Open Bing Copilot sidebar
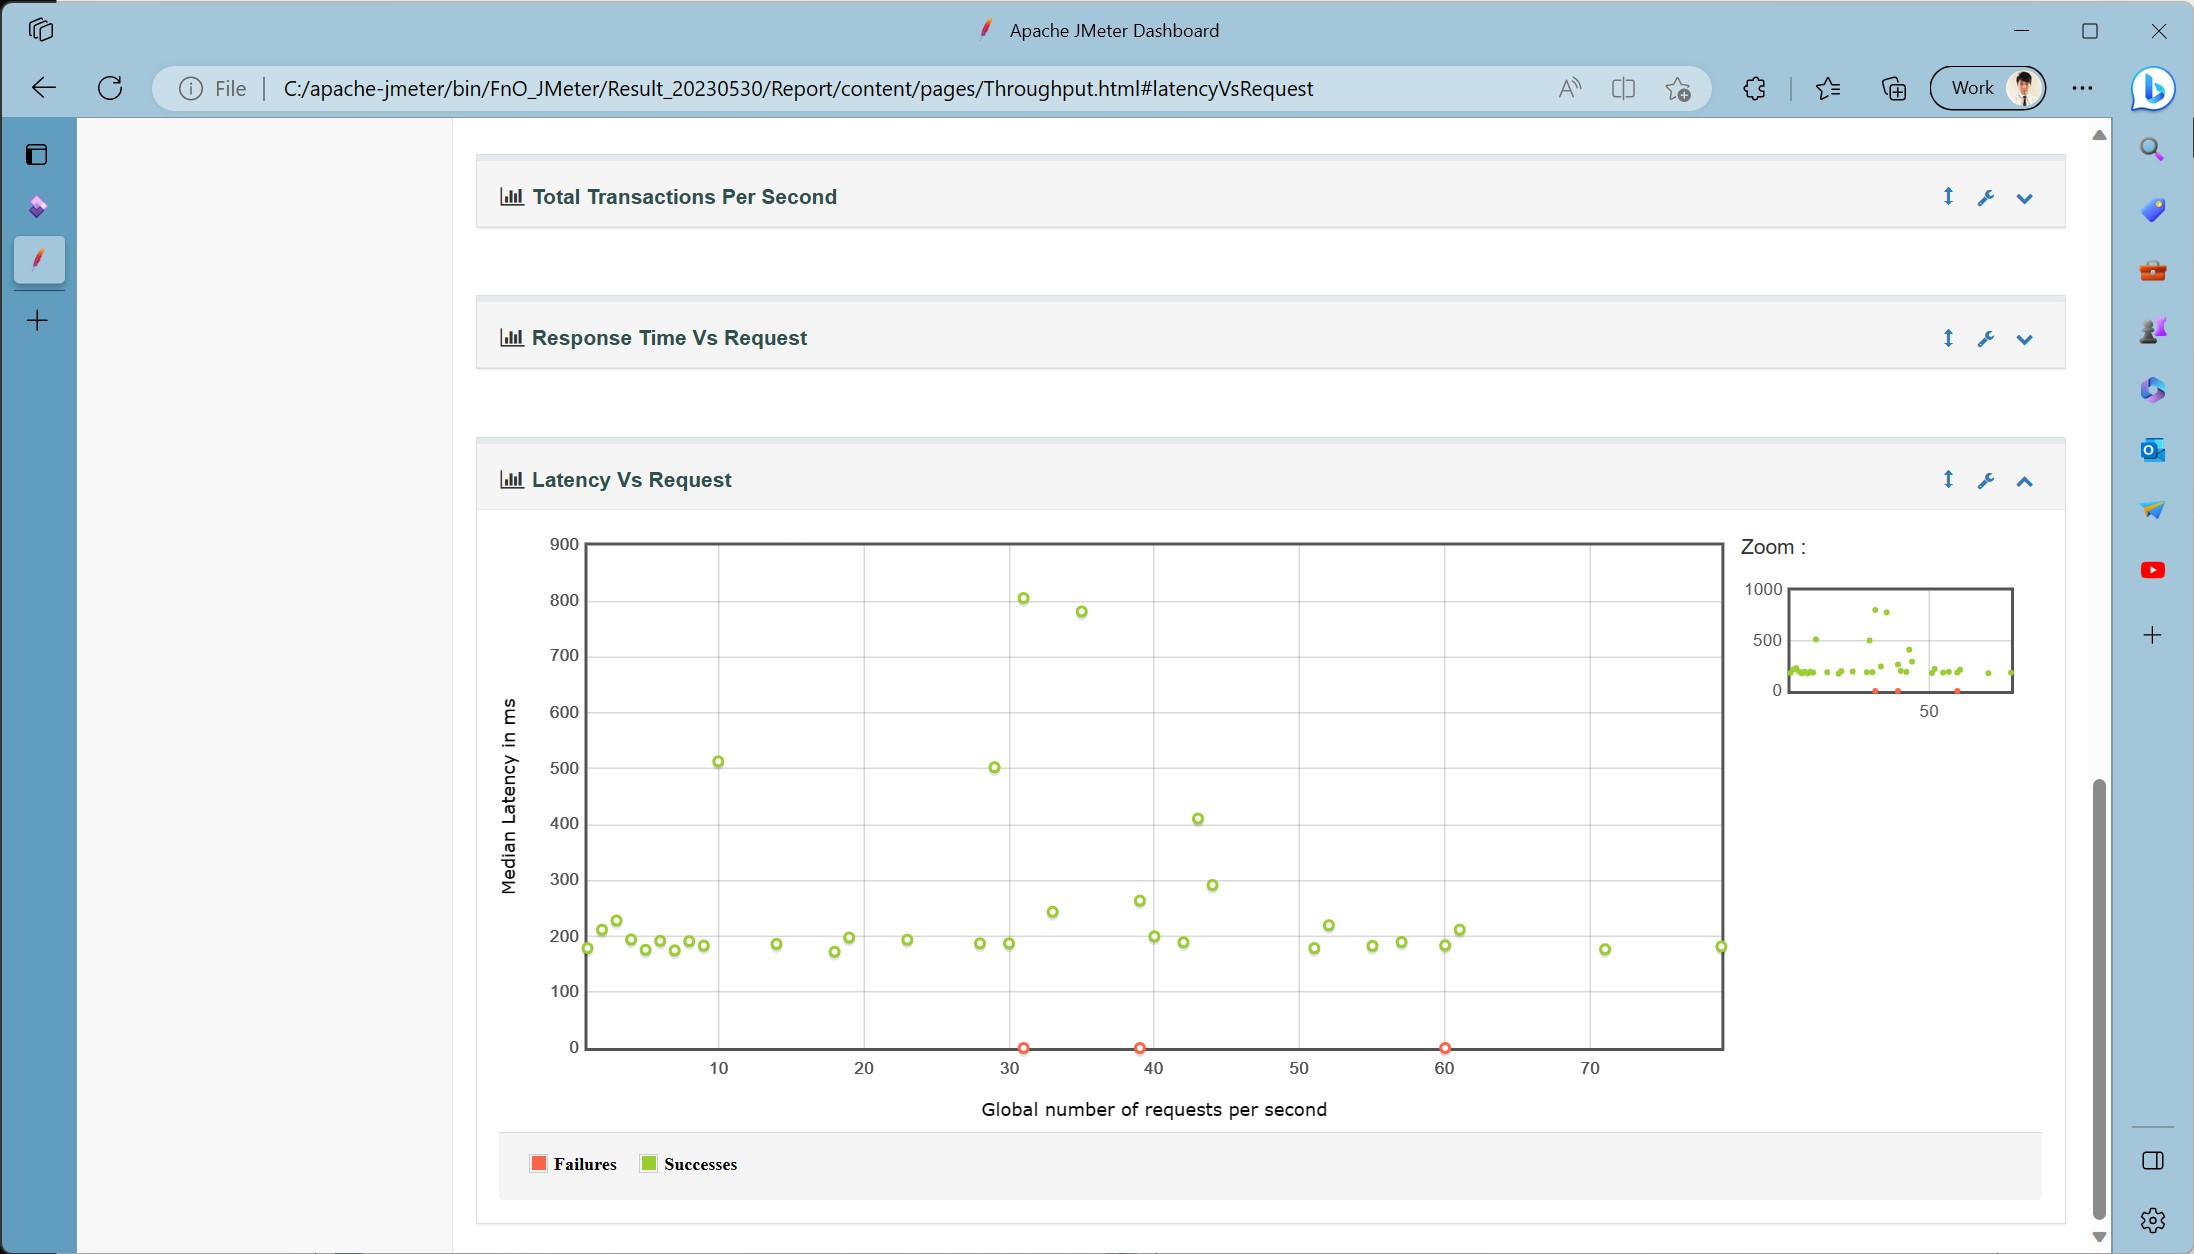2194x1254 pixels. [x=2152, y=88]
